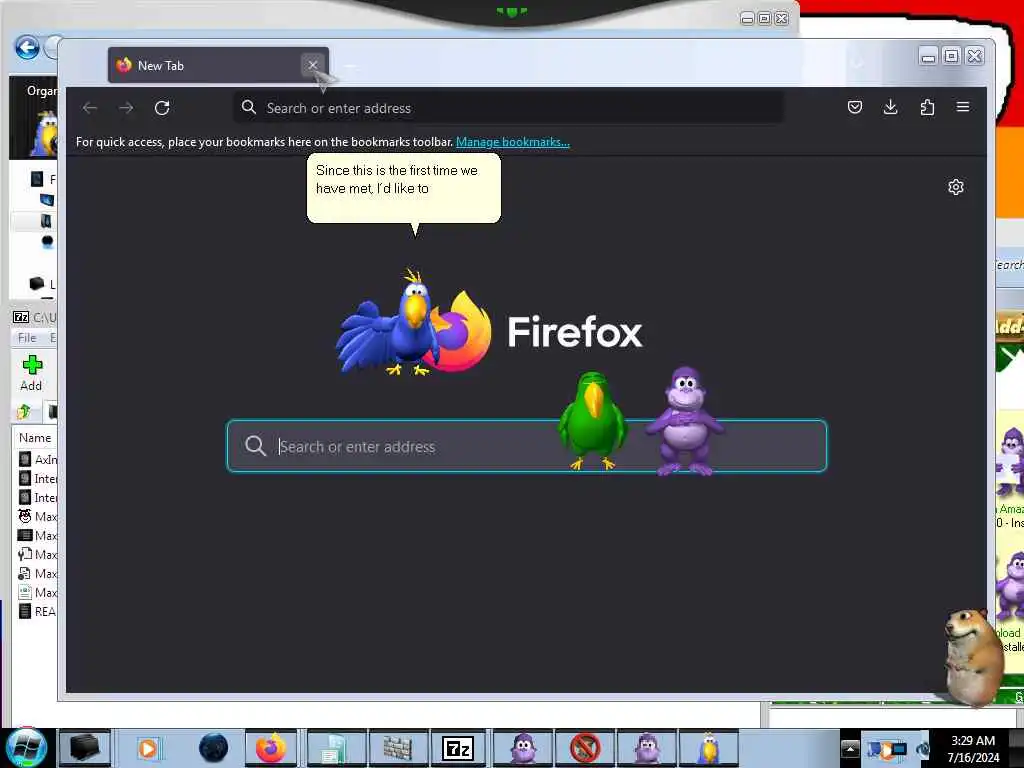Screen dimensions: 1024x768
Task: Click the Manage bookmarks link
Action: pyautogui.click(x=513, y=142)
